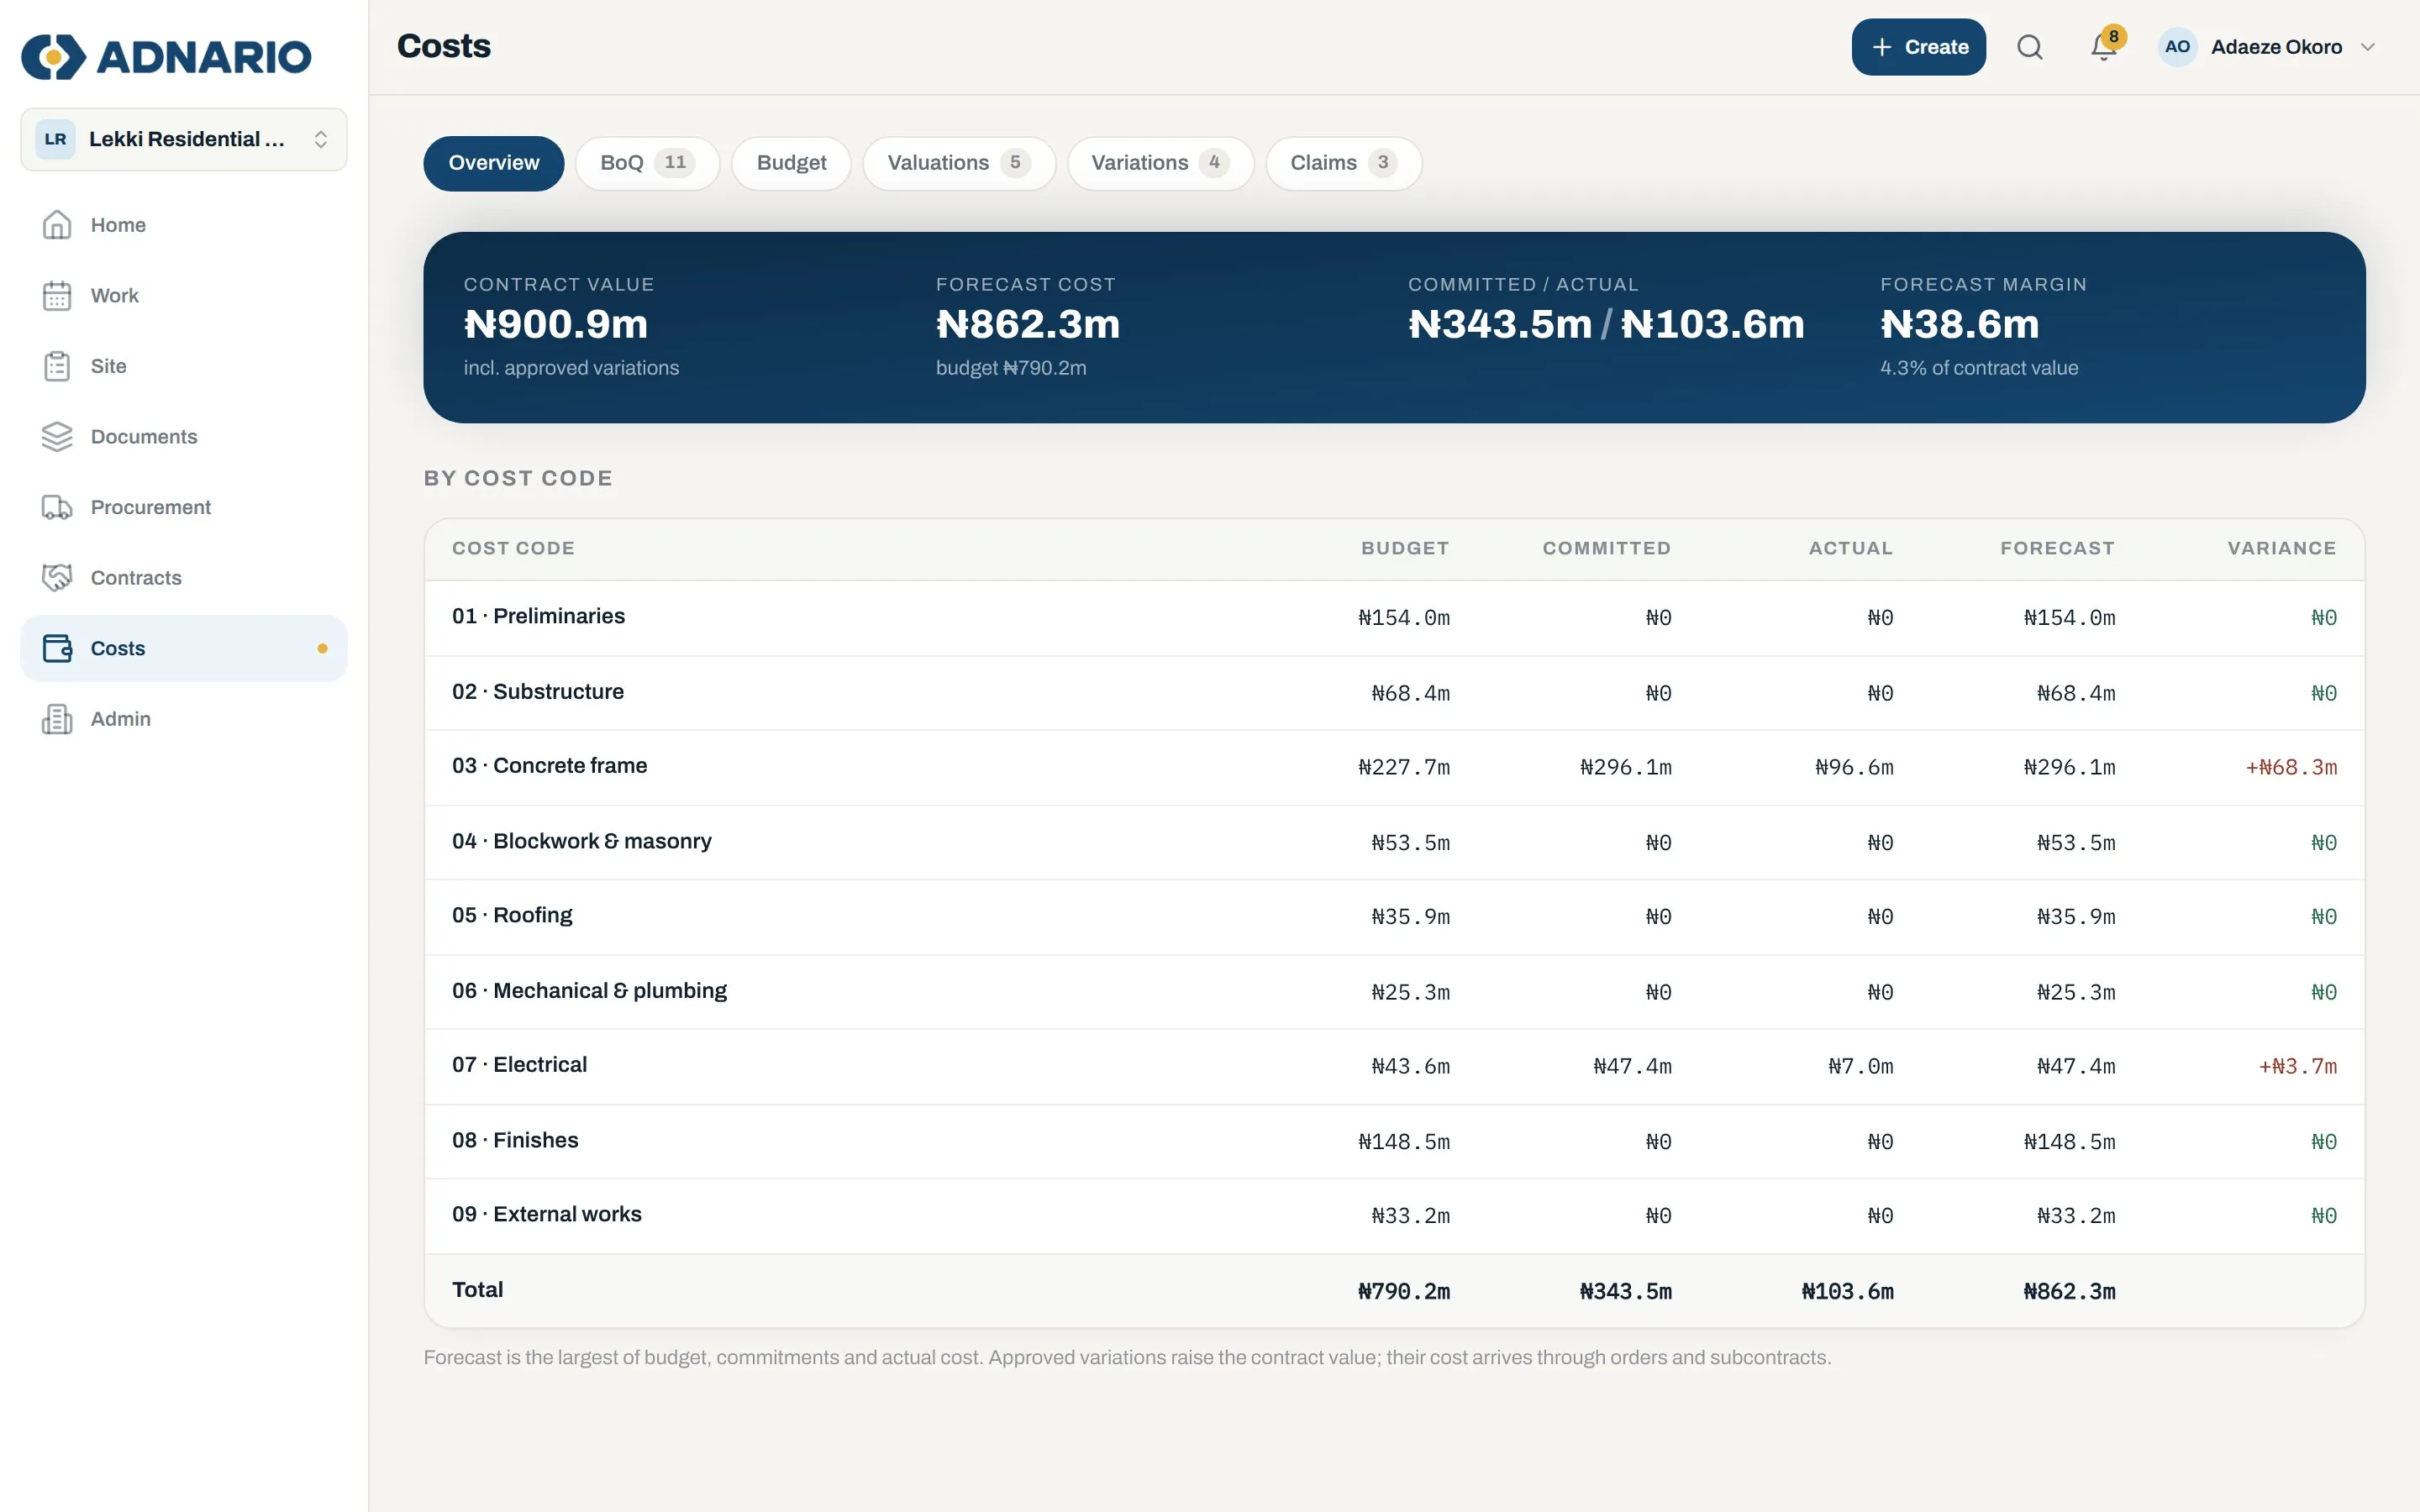Open the Admin building icon
Viewport: 2420px width, 1512px height.
click(x=57, y=719)
